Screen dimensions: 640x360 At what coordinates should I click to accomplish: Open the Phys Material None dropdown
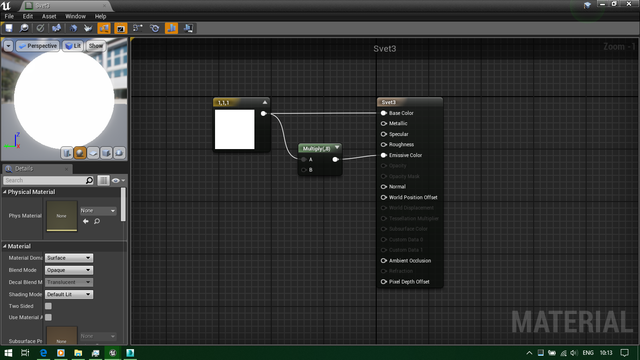coord(98,211)
